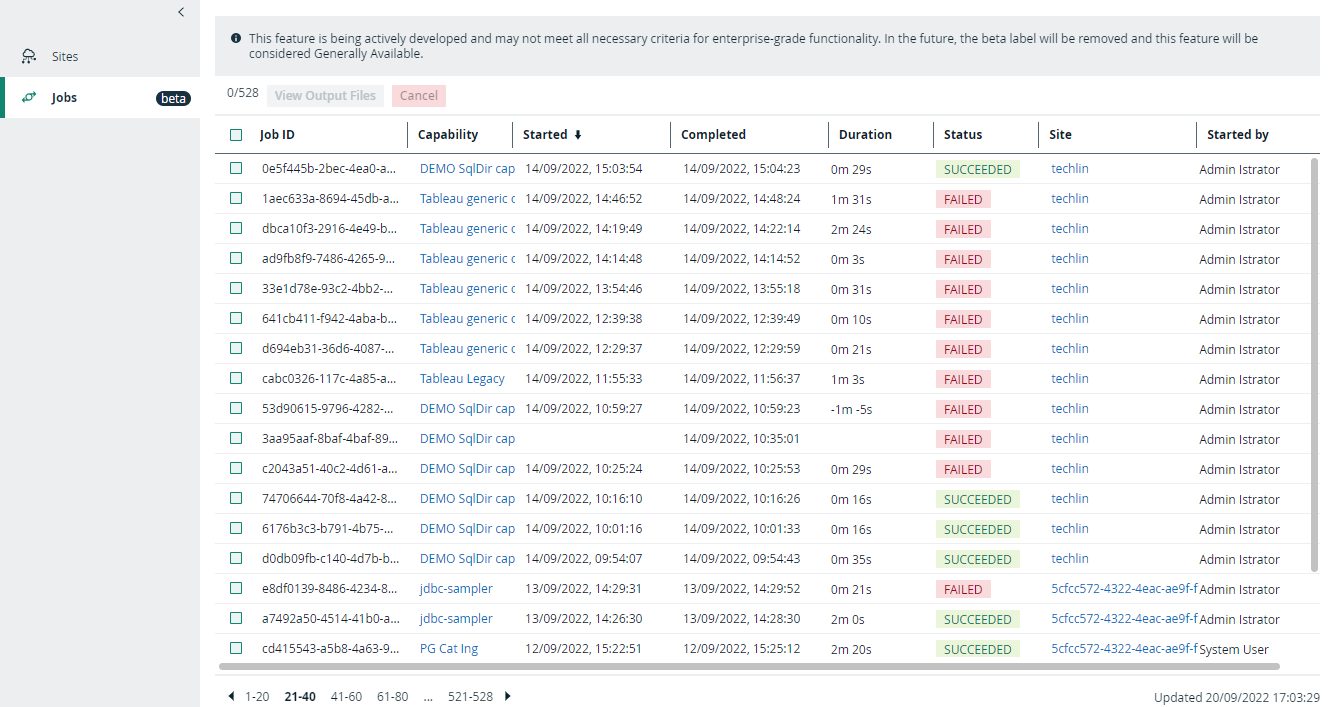The image size is (1335, 707).
Task: Open the techlin site link
Action: (1069, 168)
